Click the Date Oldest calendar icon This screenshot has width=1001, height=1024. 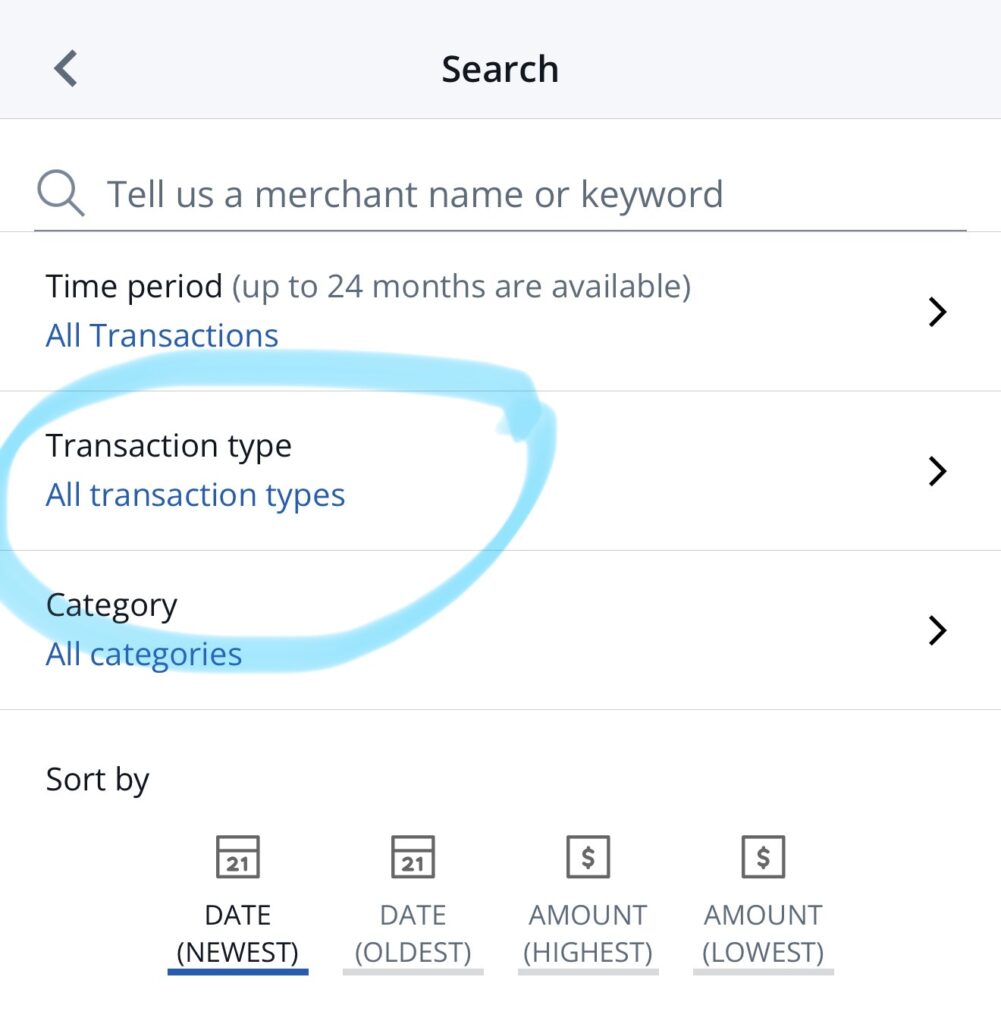tap(413, 858)
